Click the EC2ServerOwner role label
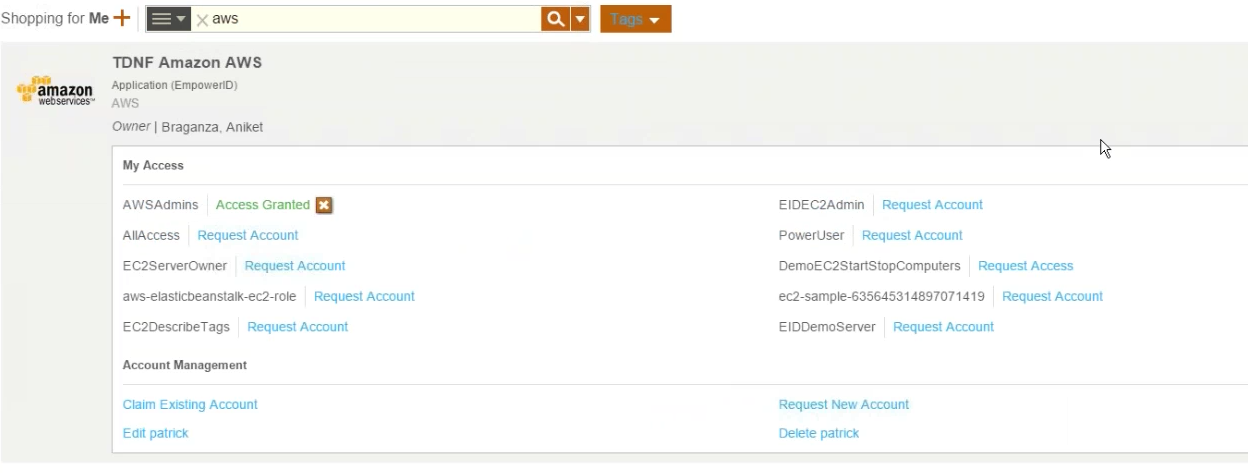 pos(174,266)
